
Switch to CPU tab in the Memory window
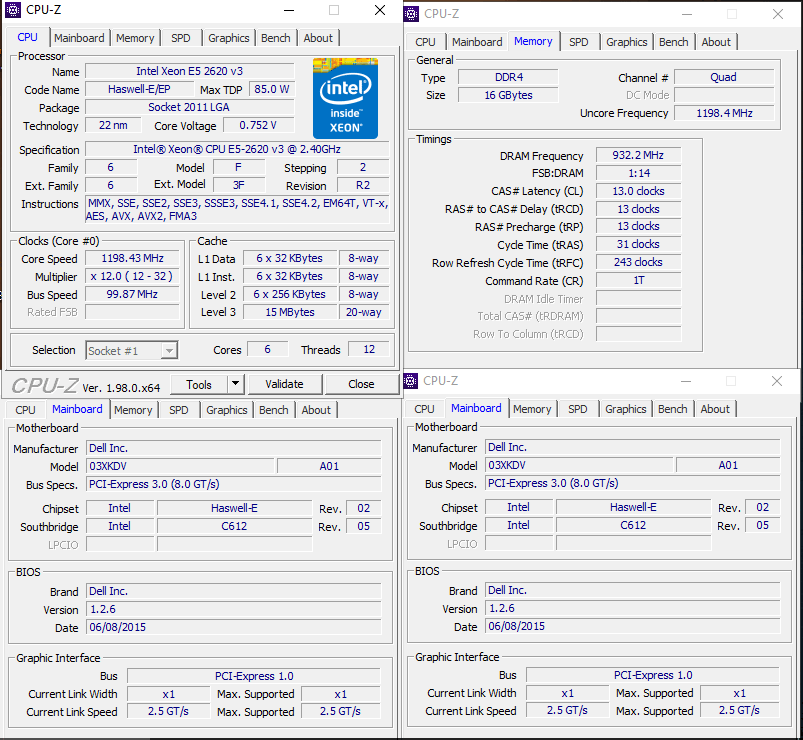[x=425, y=42]
